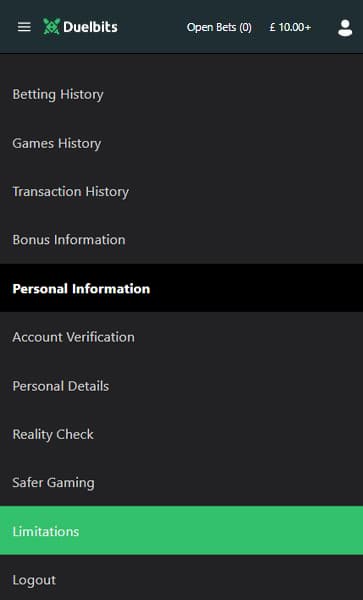Viewport: 363px width, 600px height.
Task: Click the plus sign beside the balance
Action: coord(308,27)
